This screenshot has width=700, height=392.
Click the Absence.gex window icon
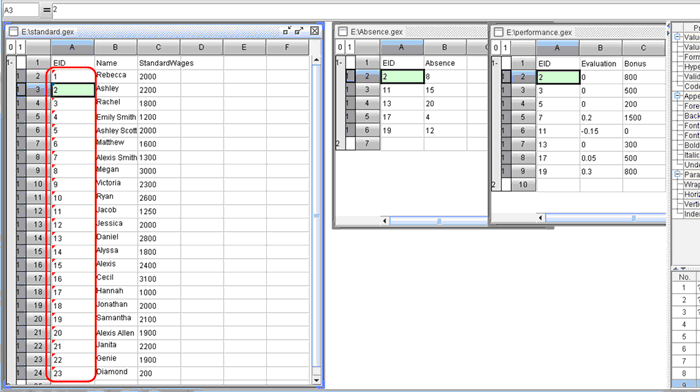(342, 32)
